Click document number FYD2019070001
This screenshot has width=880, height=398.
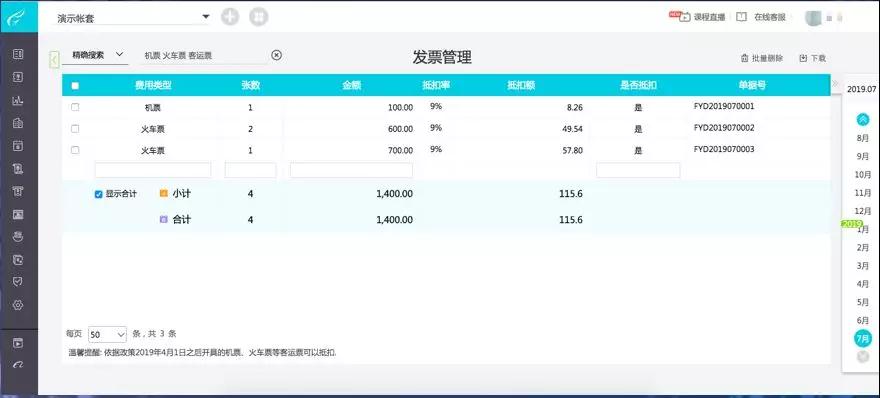[x=724, y=106]
